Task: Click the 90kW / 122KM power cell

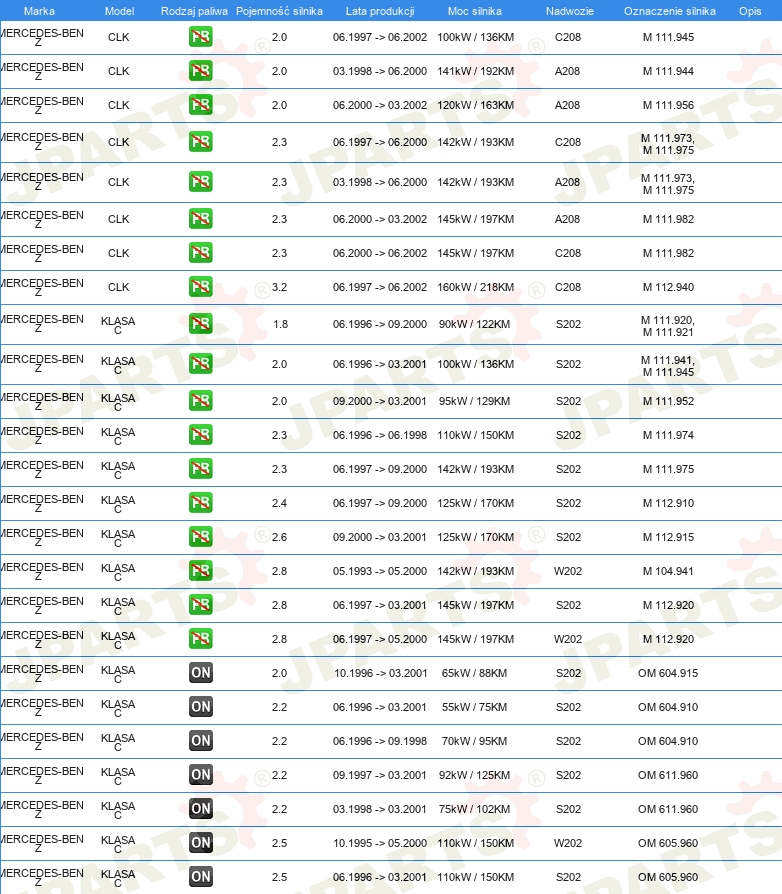Action: point(474,324)
